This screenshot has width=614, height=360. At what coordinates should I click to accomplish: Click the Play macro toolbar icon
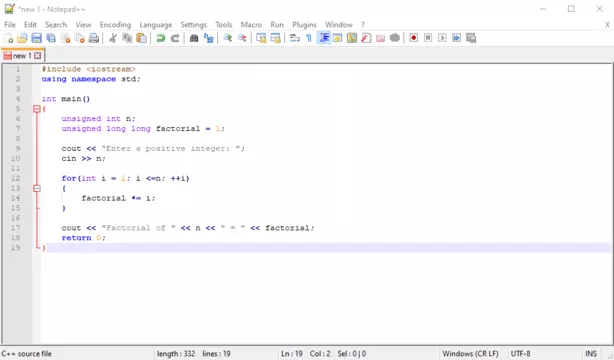tap(442, 38)
